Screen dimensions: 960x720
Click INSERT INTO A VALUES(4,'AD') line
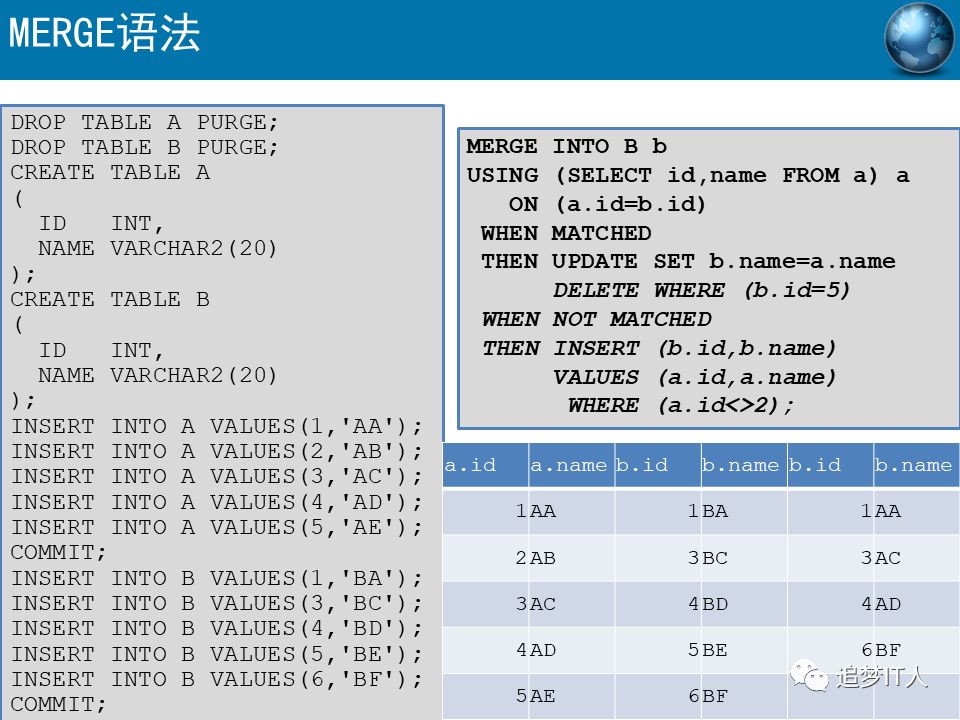coord(217,502)
